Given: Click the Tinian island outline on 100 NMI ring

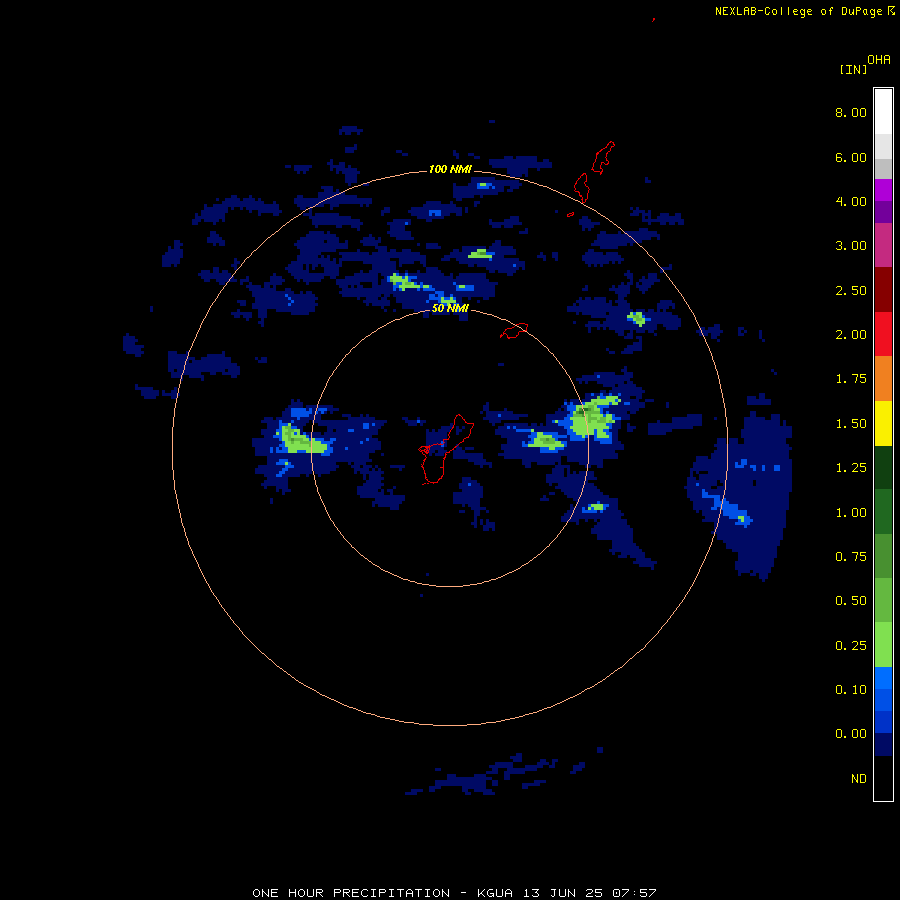Looking at the screenshot, I should (x=581, y=188).
